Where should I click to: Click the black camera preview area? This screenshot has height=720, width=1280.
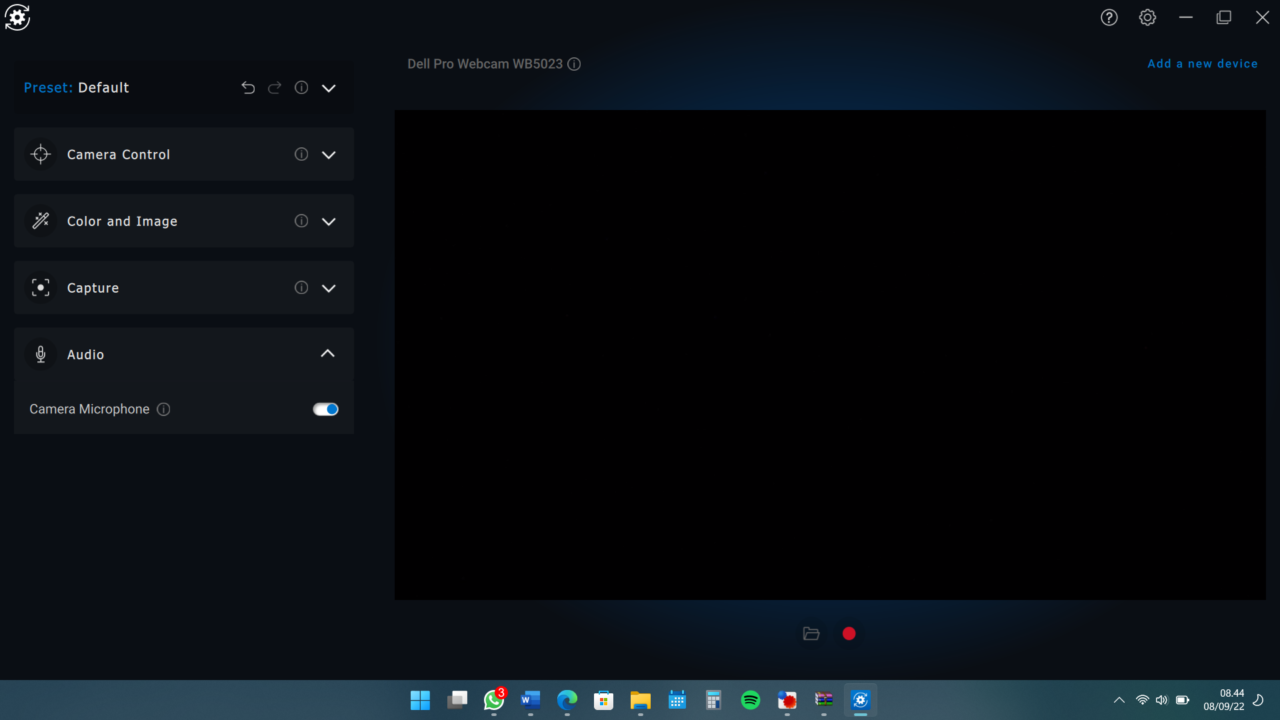[x=830, y=355]
